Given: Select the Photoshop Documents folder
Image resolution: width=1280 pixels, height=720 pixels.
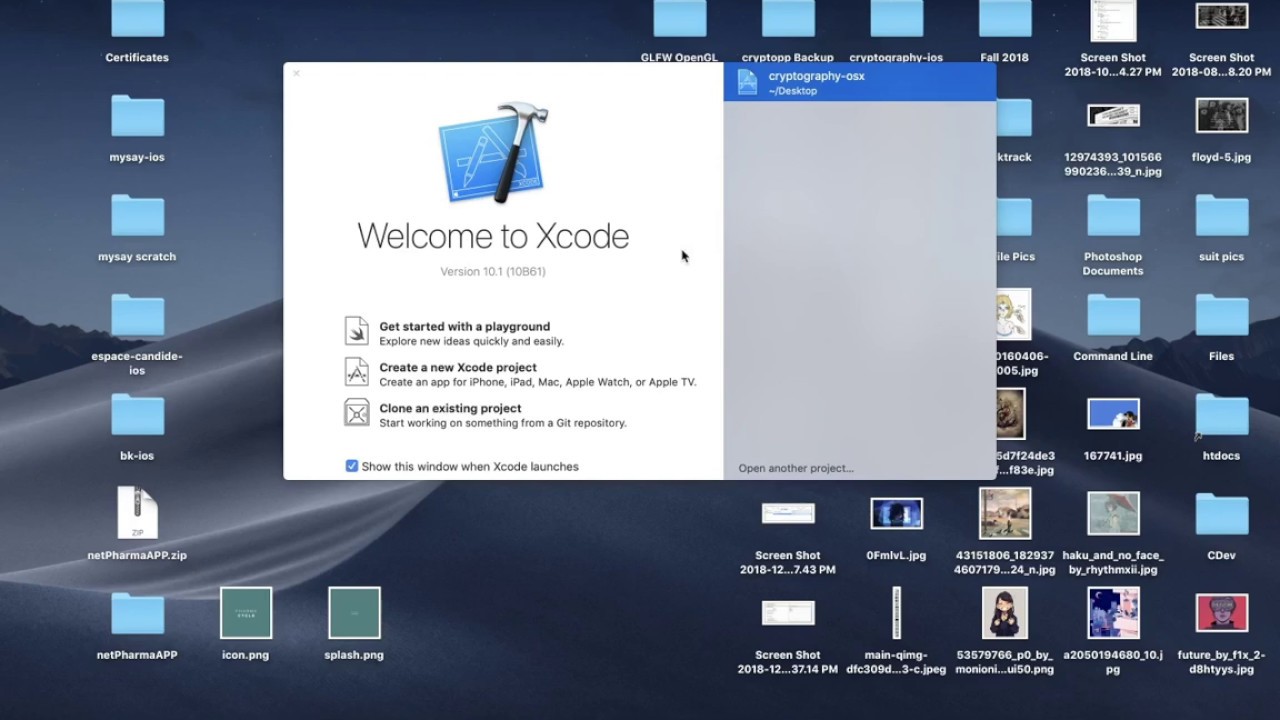Looking at the screenshot, I should click(1113, 215).
